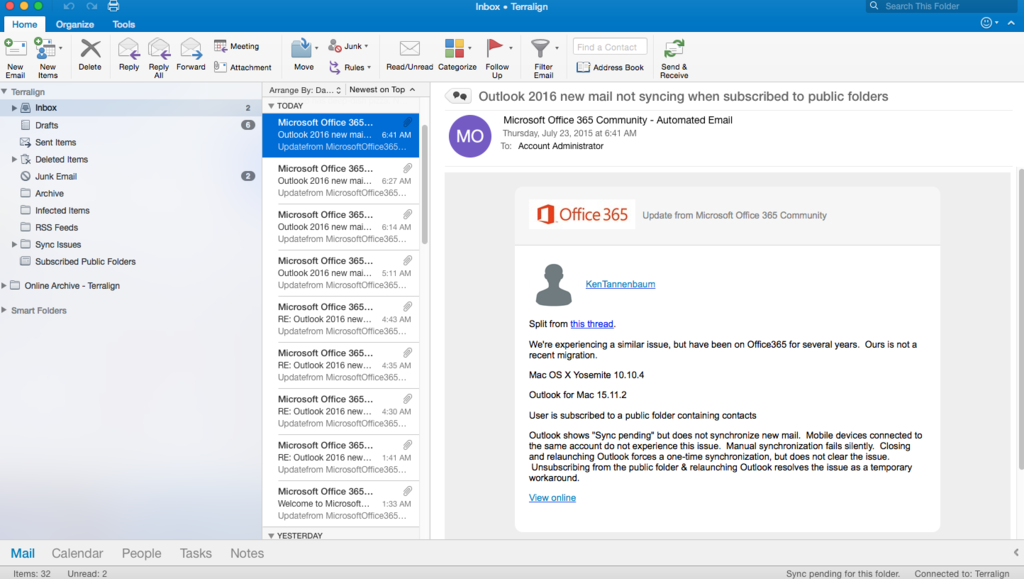Switch to the Organize ribbon tab
The image size is (1024, 579).
coord(75,24)
